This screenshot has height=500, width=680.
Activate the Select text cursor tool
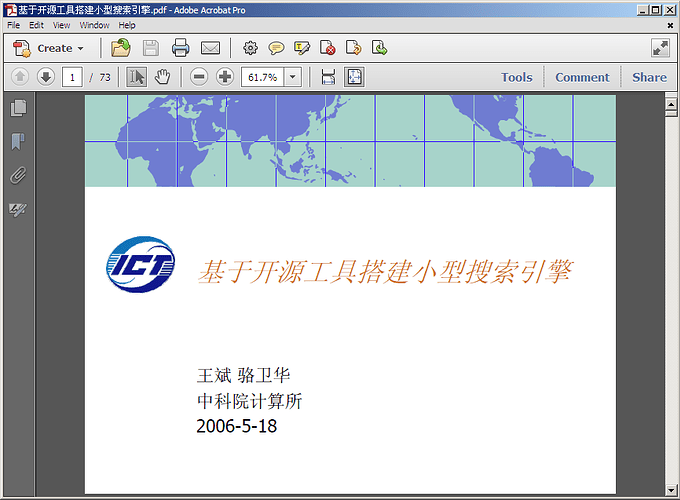137,77
